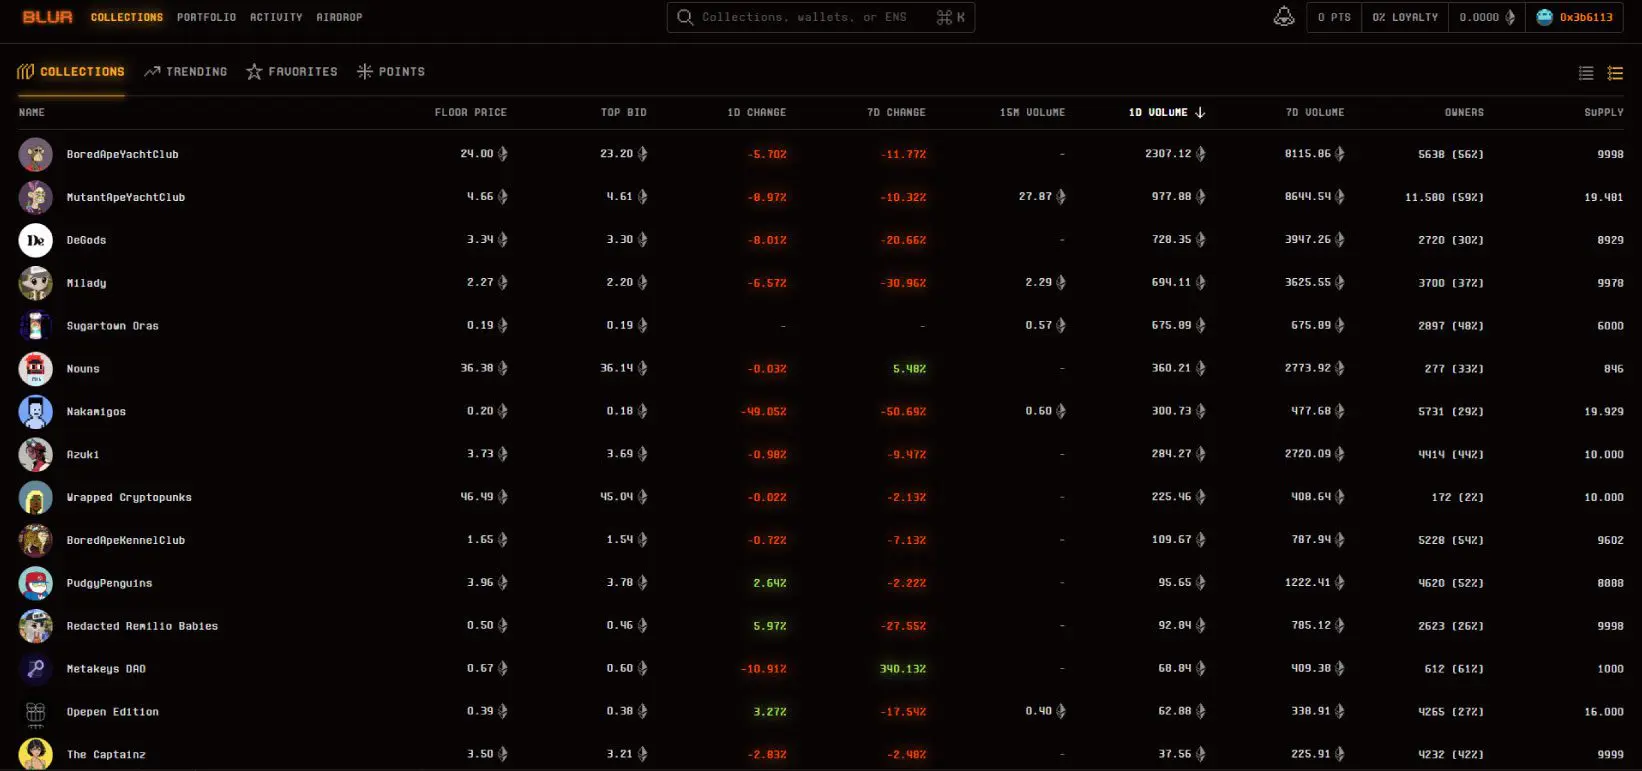Click Milady floor price 2.27

[x=487, y=283]
